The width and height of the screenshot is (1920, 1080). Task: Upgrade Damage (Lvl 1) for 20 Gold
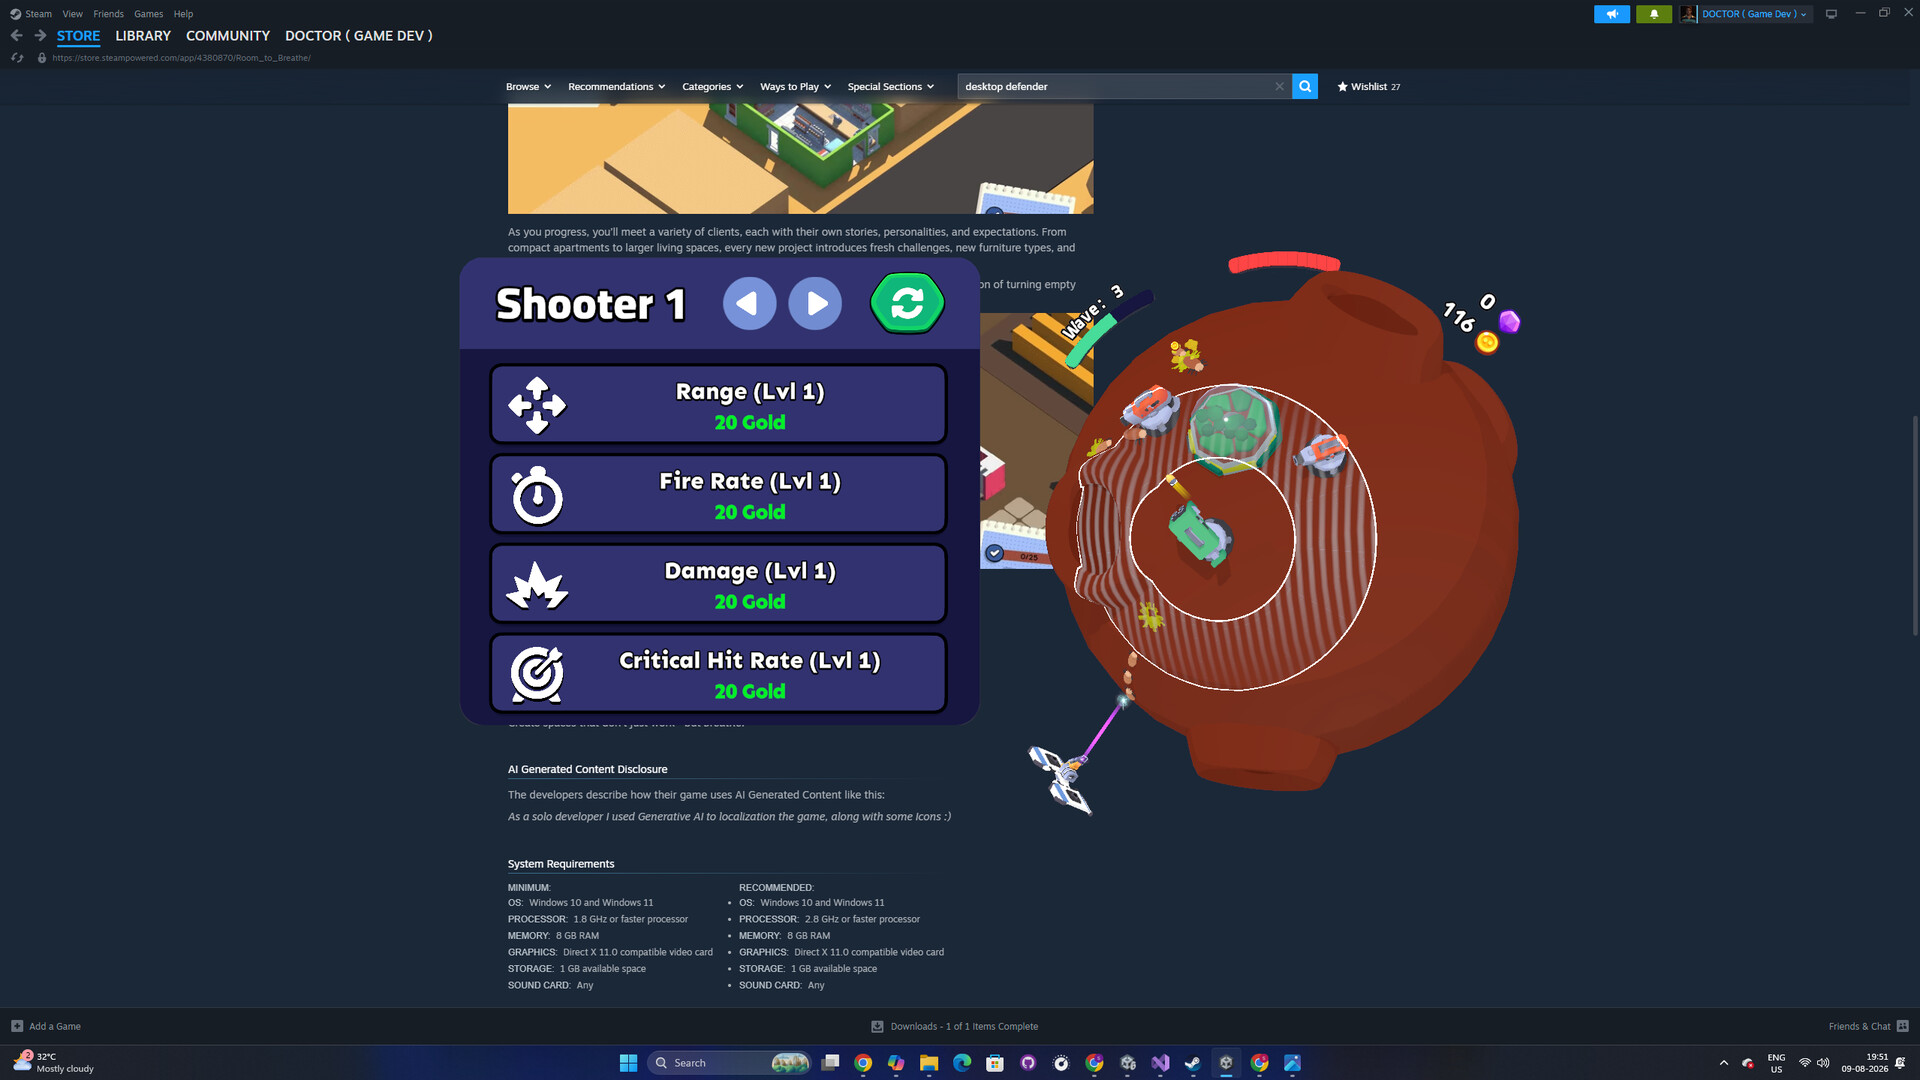pos(718,584)
